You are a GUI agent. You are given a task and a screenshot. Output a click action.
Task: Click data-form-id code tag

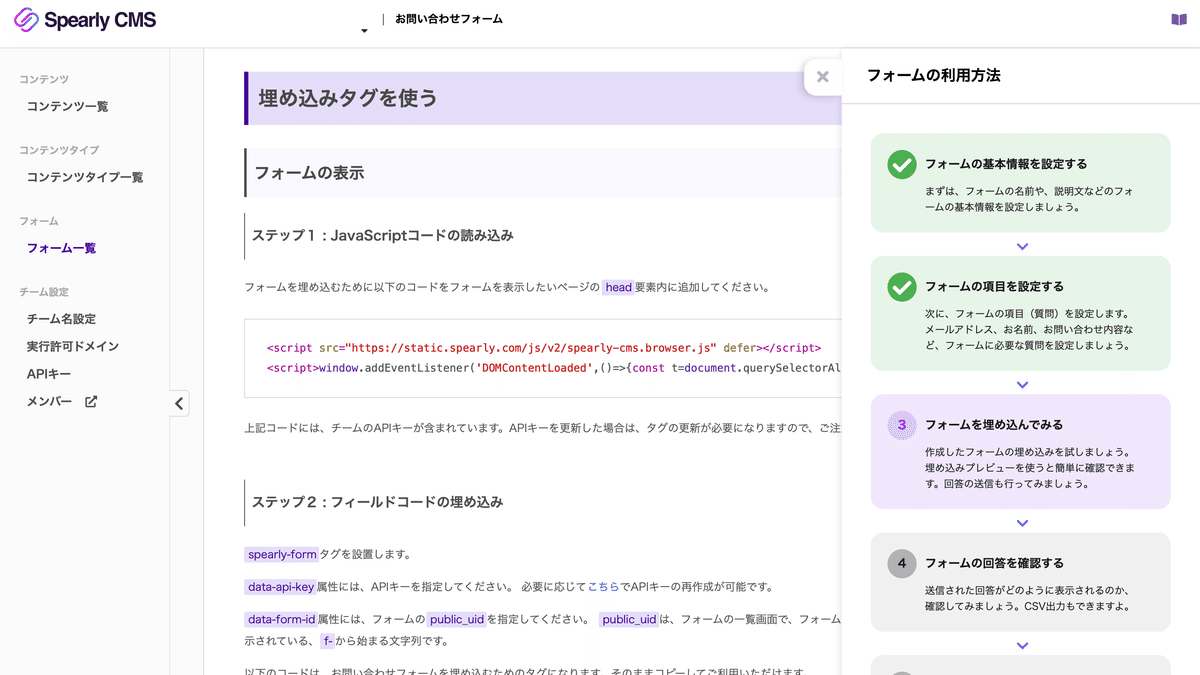pos(281,619)
